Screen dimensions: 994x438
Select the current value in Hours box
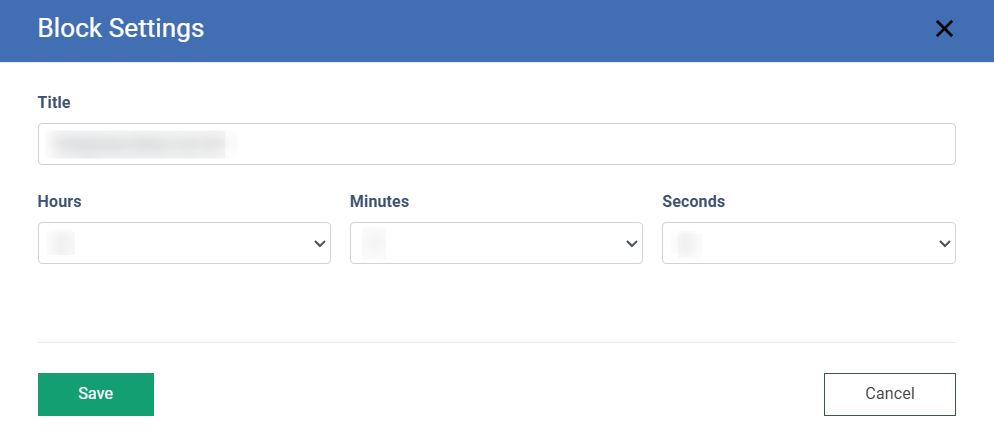click(62, 243)
